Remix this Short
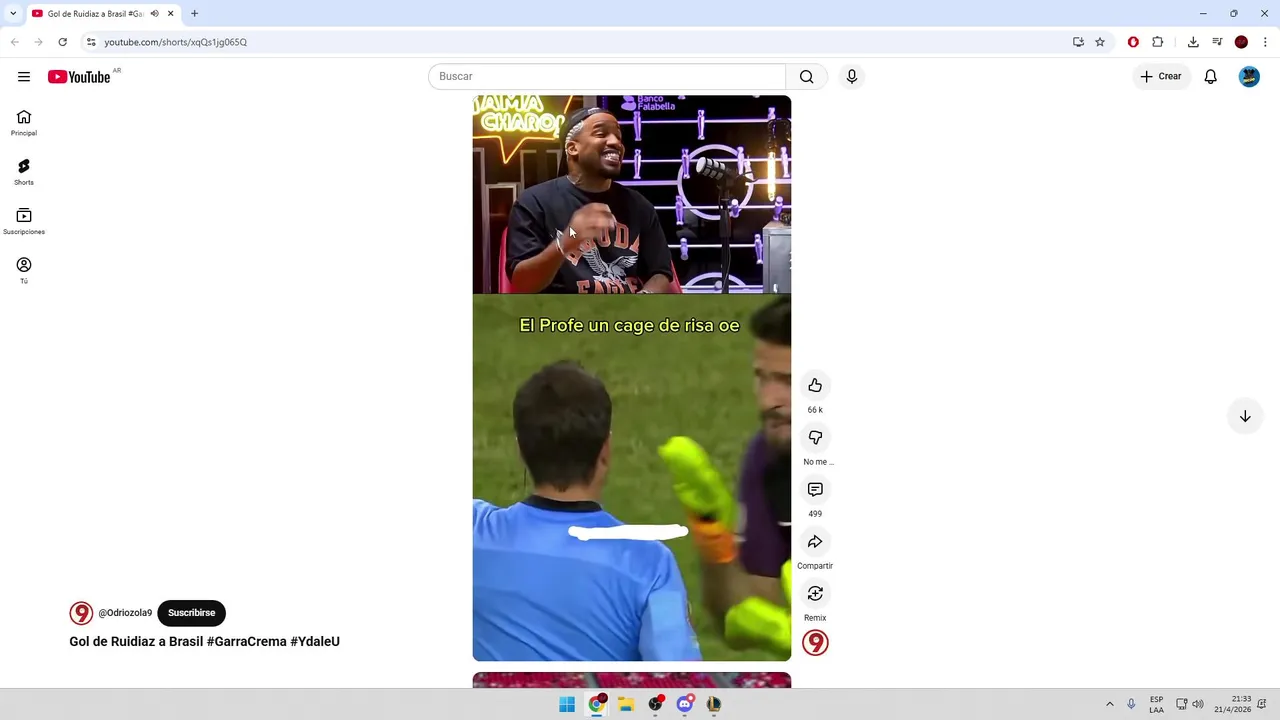This screenshot has width=1280, height=720. 815,594
